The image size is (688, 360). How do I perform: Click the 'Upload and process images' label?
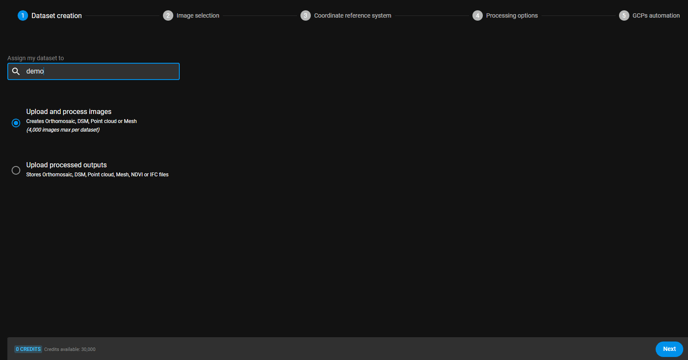tap(68, 112)
